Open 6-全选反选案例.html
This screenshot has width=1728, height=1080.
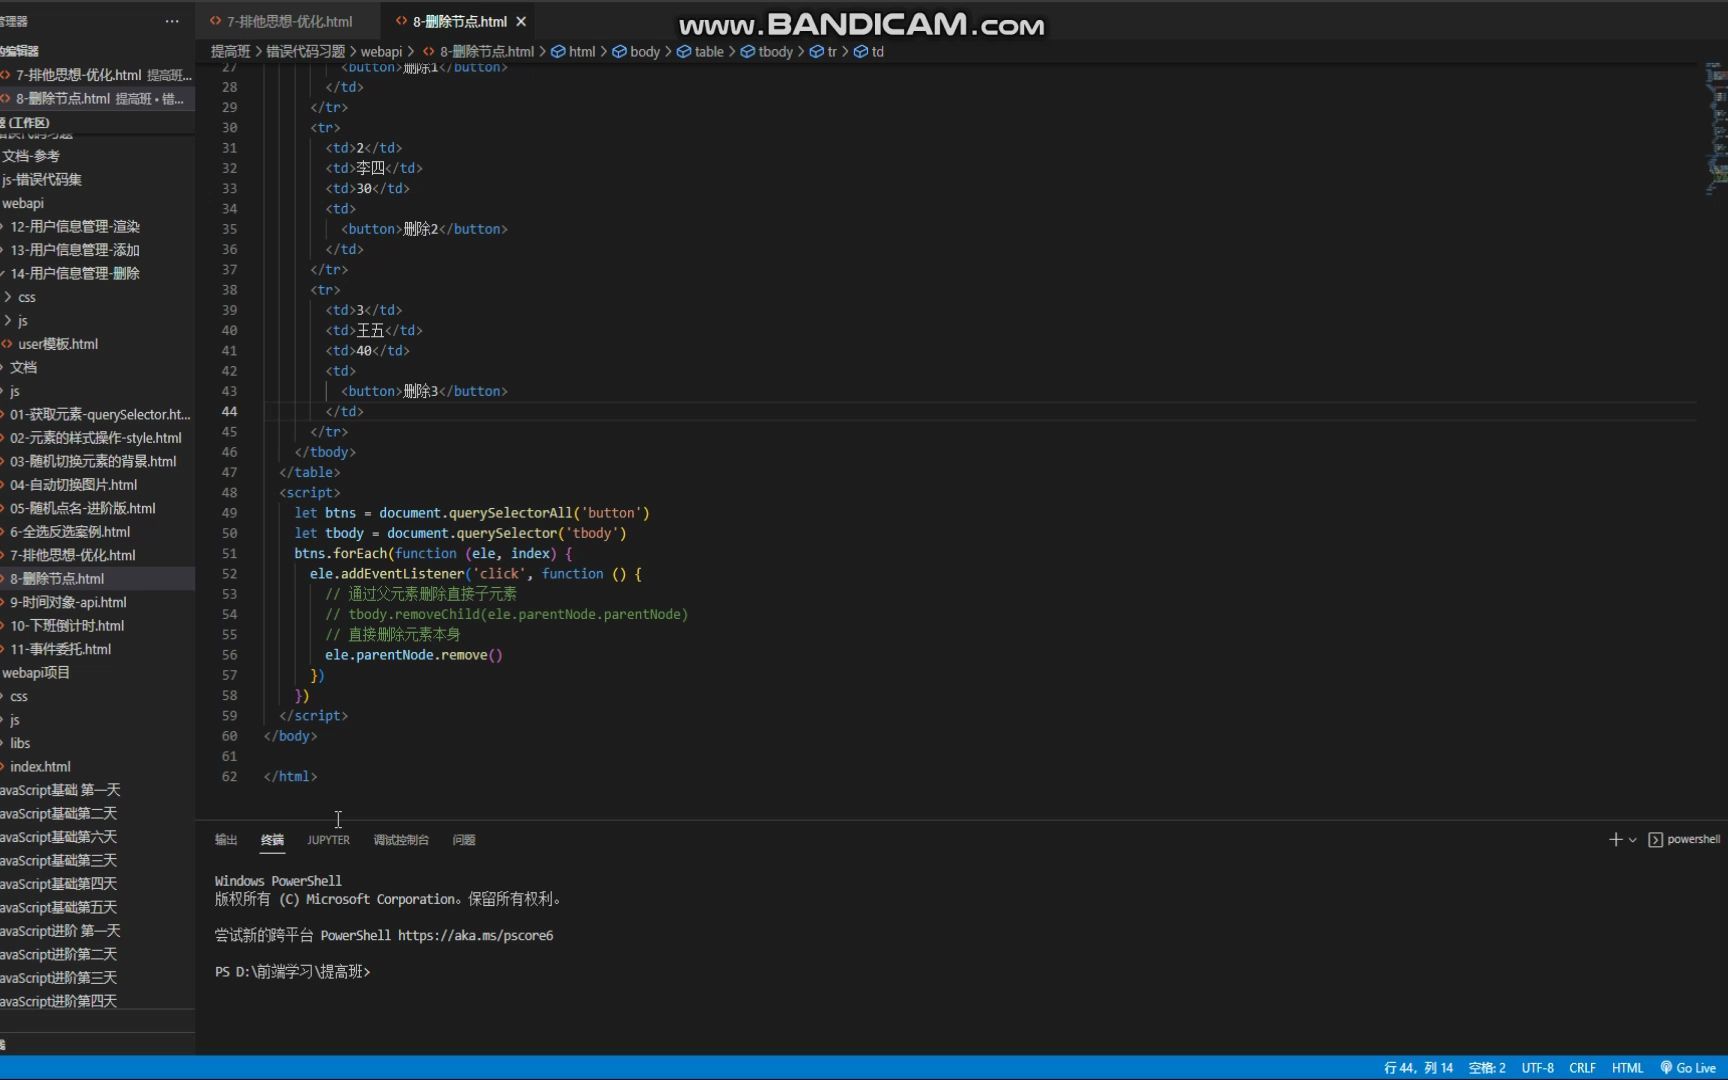click(97, 532)
